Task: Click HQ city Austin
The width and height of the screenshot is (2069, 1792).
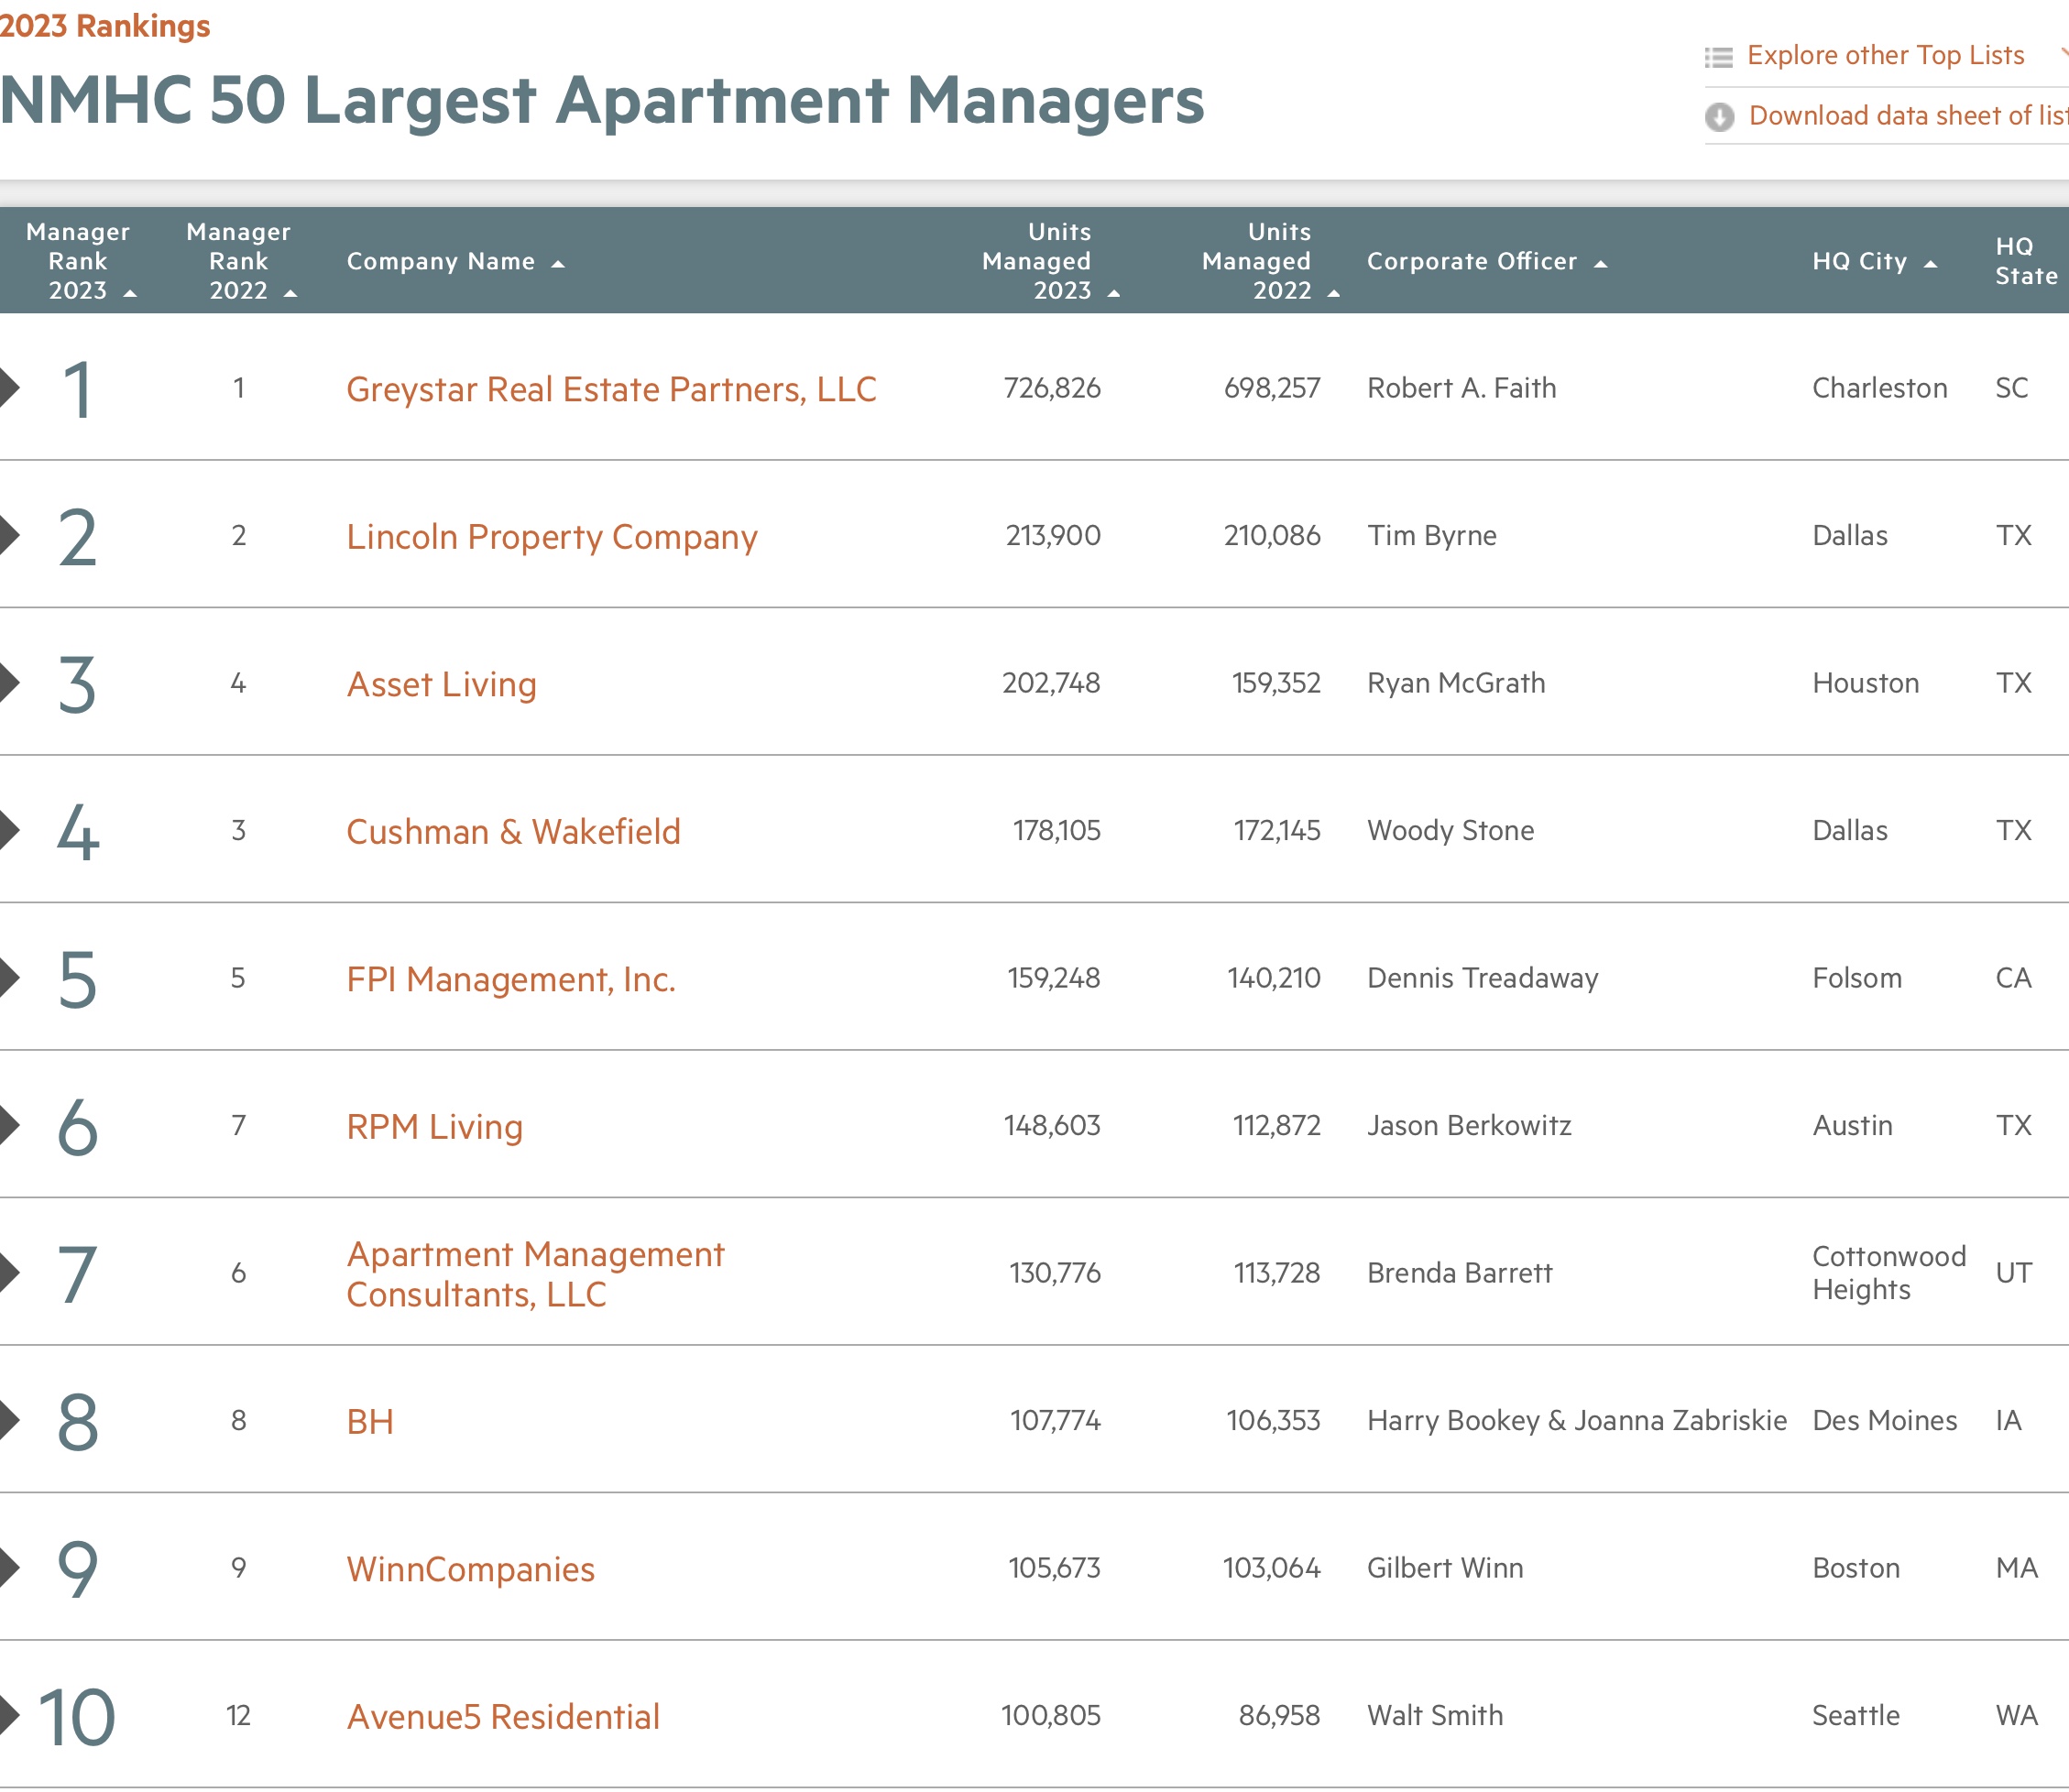Action: (x=1852, y=1126)
